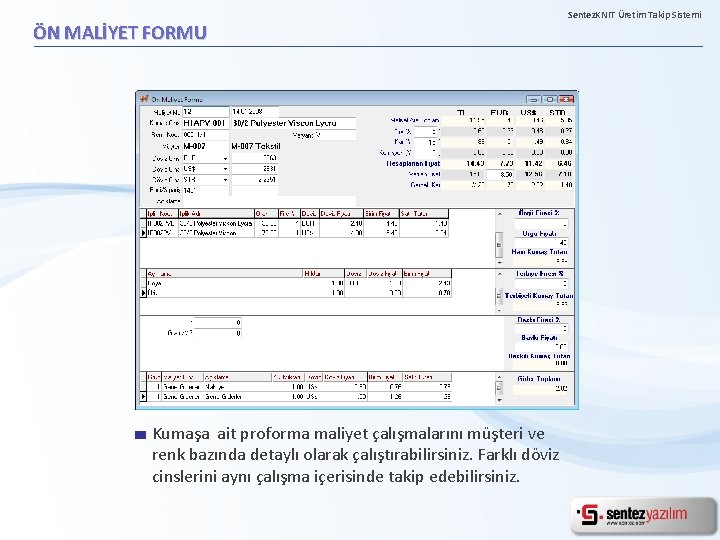
Task: Click the 'Örgü Firesi %' input field
Action: tap(540, 224)
